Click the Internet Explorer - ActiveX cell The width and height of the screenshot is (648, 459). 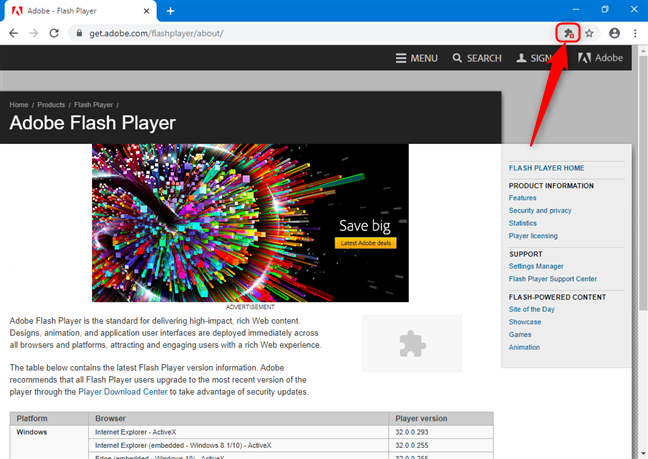click(238, 432)
